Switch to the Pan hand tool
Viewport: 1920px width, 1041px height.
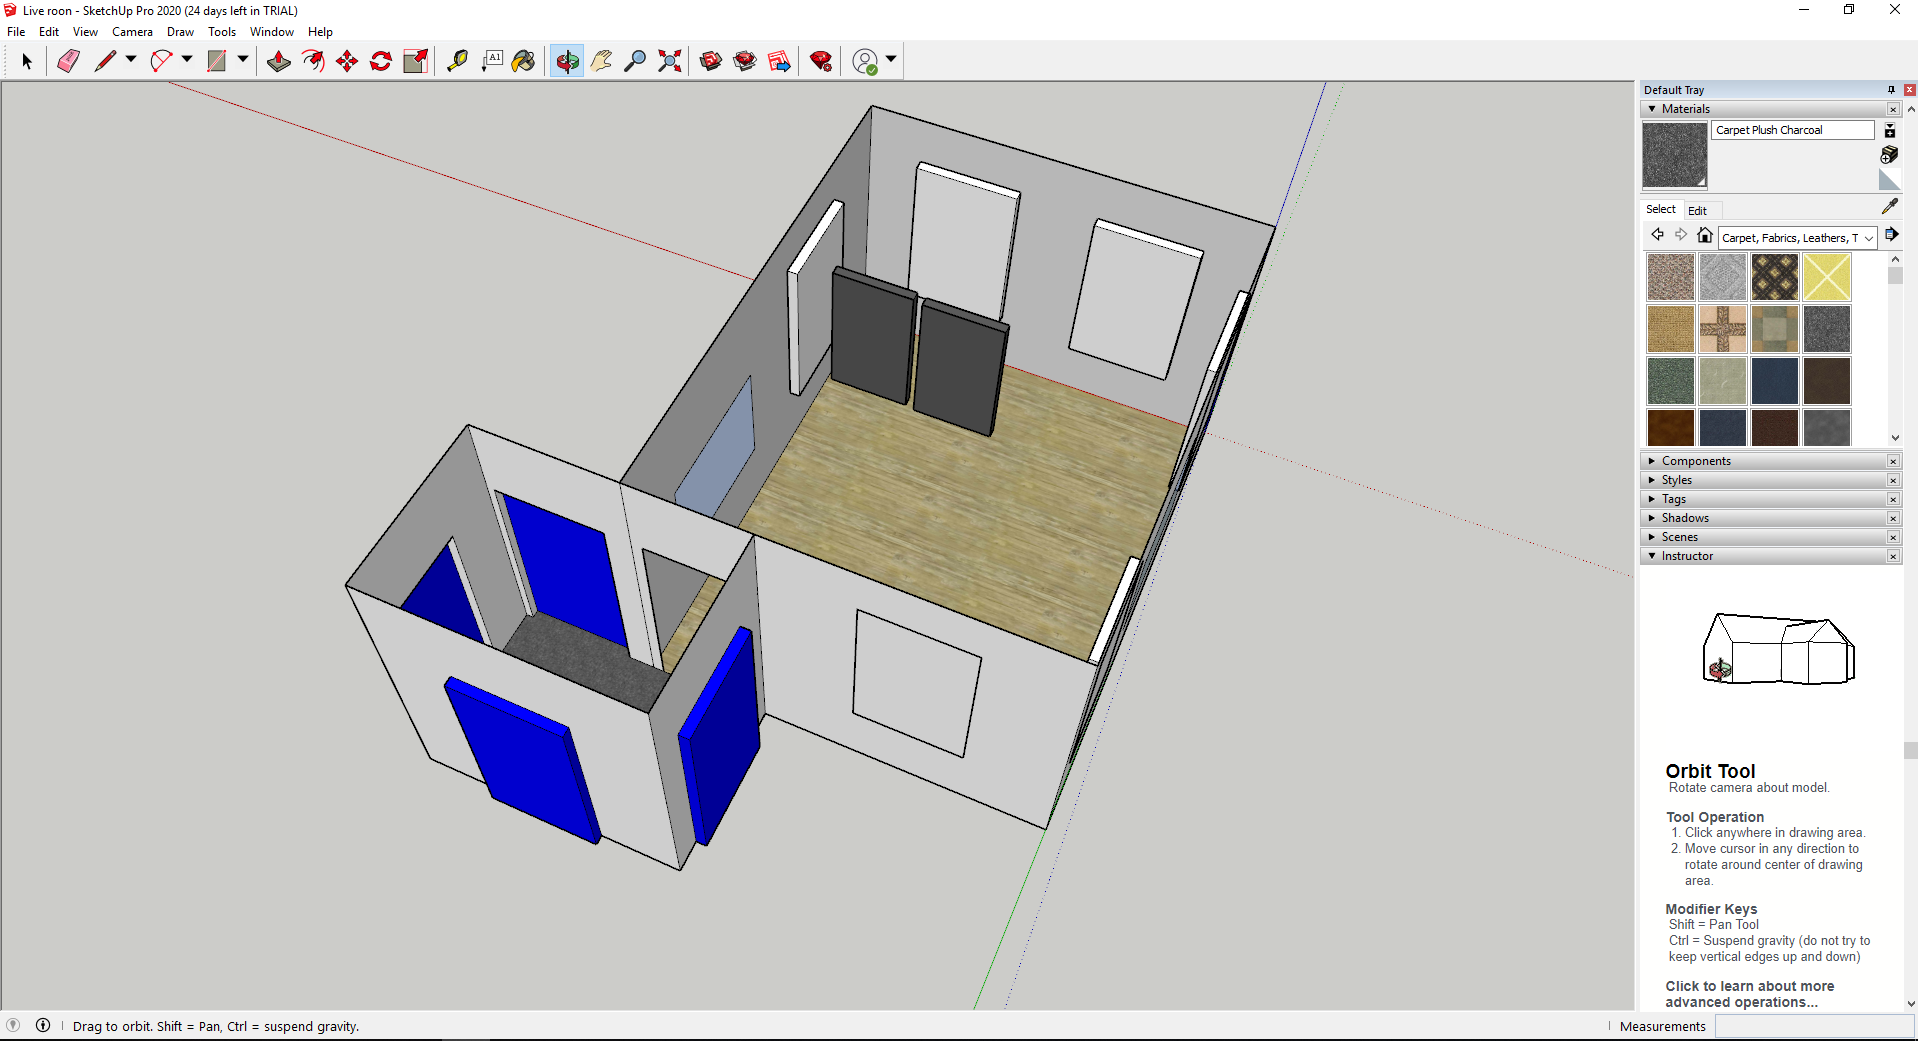(x=601, y=61)
